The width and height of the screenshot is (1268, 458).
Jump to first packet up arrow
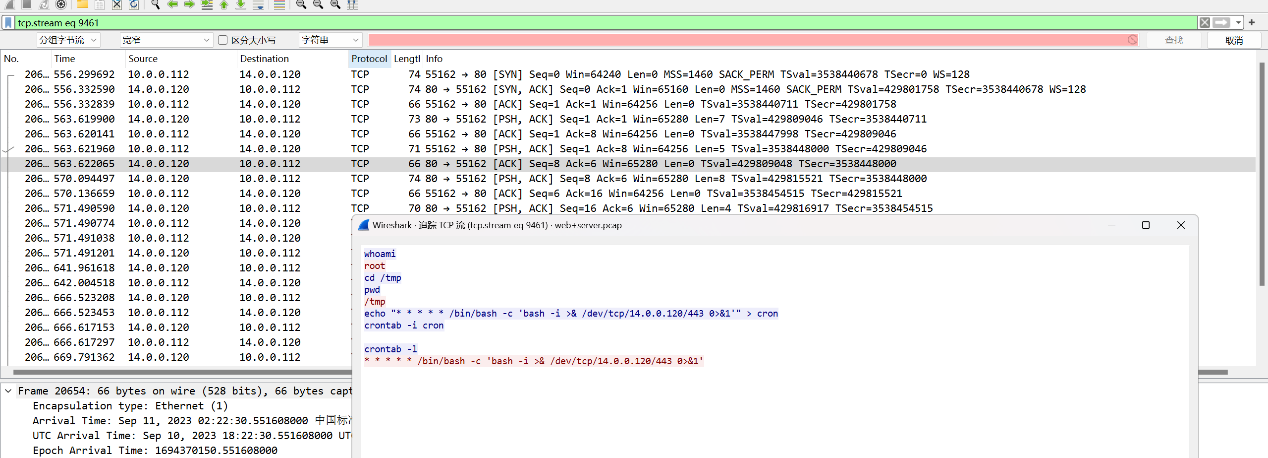(x=224, y=4)
